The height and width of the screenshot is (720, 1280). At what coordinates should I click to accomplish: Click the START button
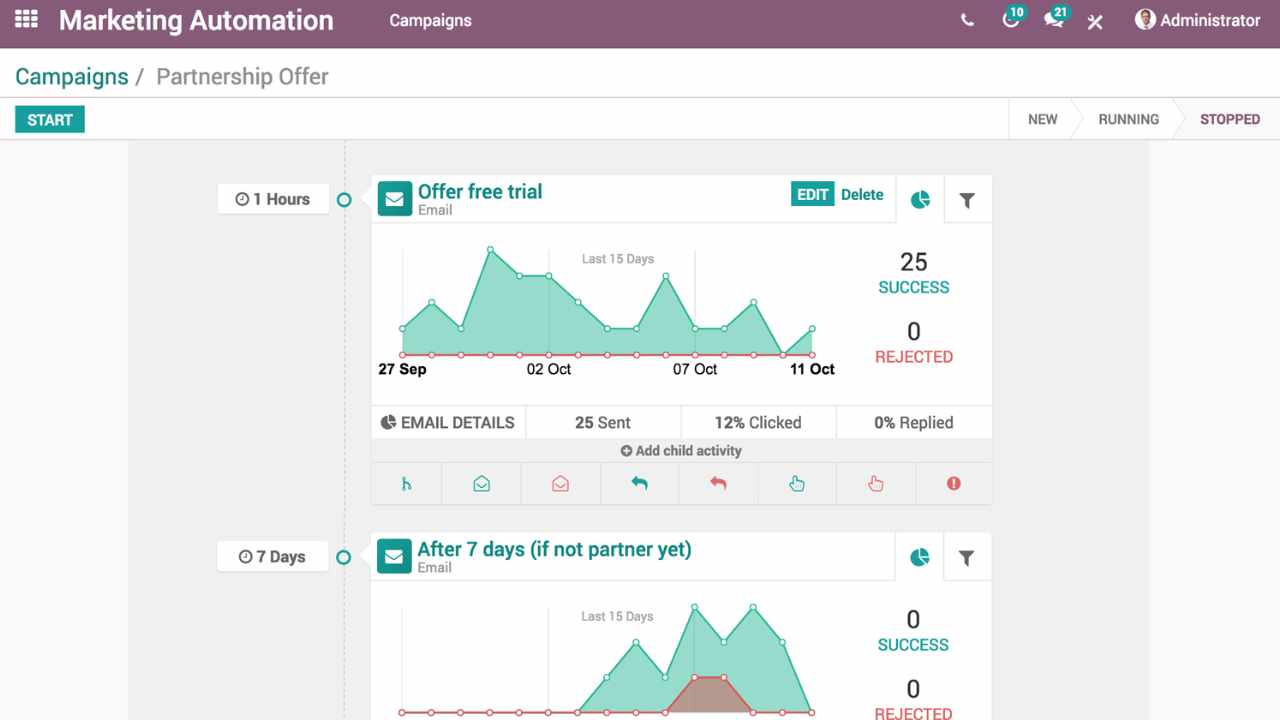pyautogui.click(x=50, y=120)
